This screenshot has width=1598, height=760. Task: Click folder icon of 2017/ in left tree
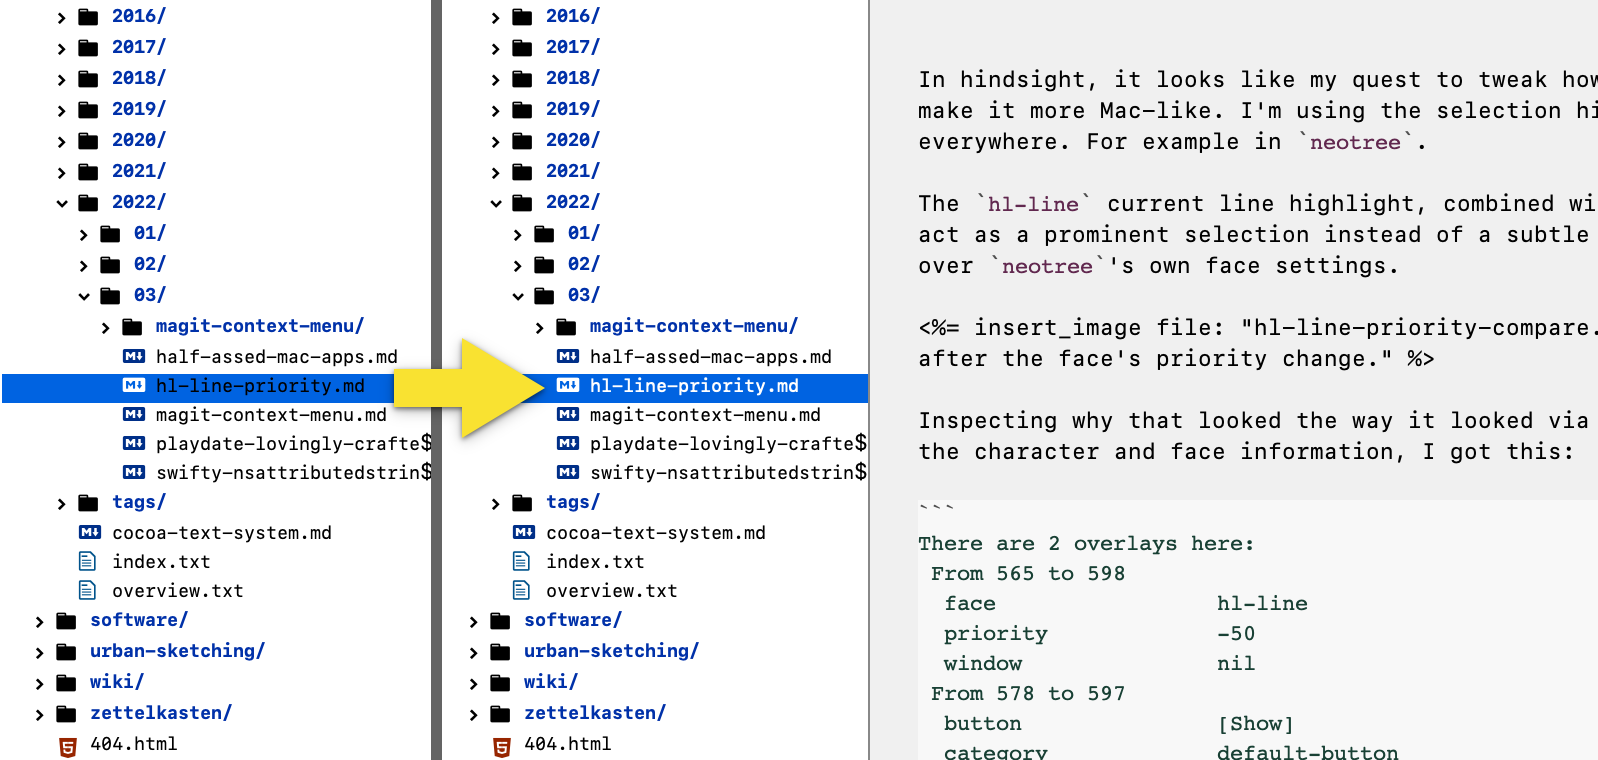pos(88,47)
